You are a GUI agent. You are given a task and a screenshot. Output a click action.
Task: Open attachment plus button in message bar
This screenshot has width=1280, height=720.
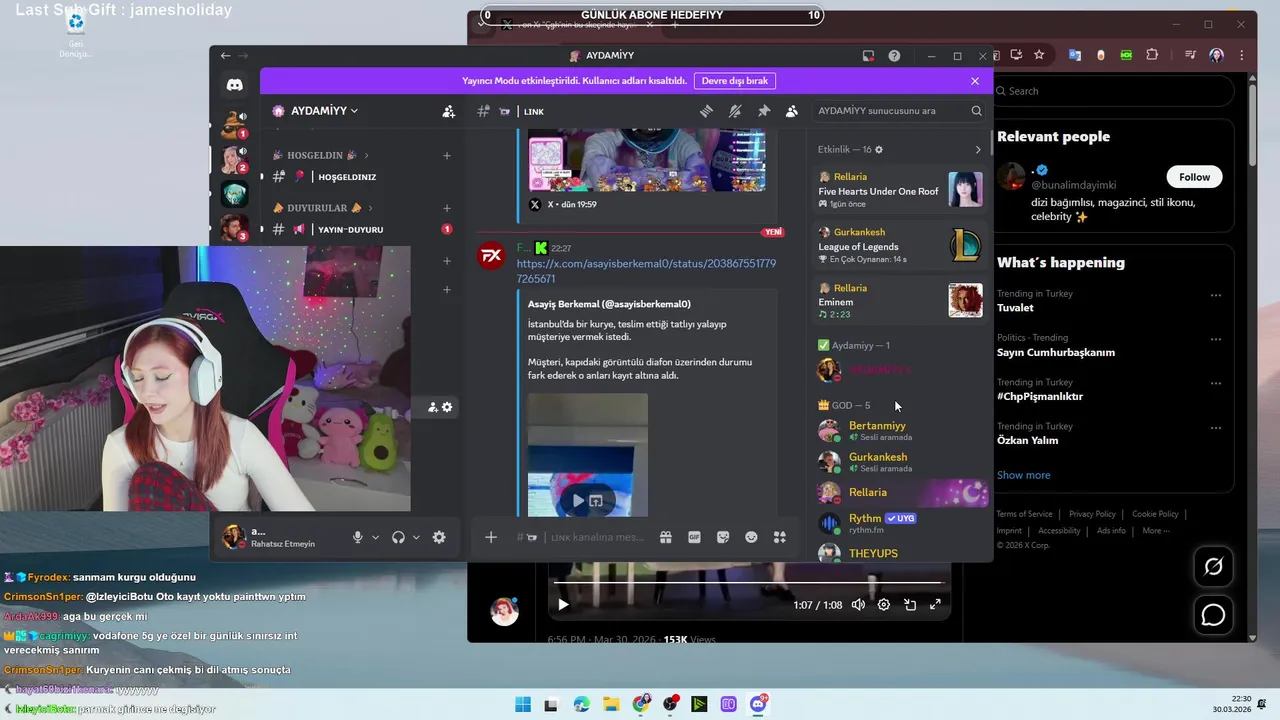tap(491, 537)
